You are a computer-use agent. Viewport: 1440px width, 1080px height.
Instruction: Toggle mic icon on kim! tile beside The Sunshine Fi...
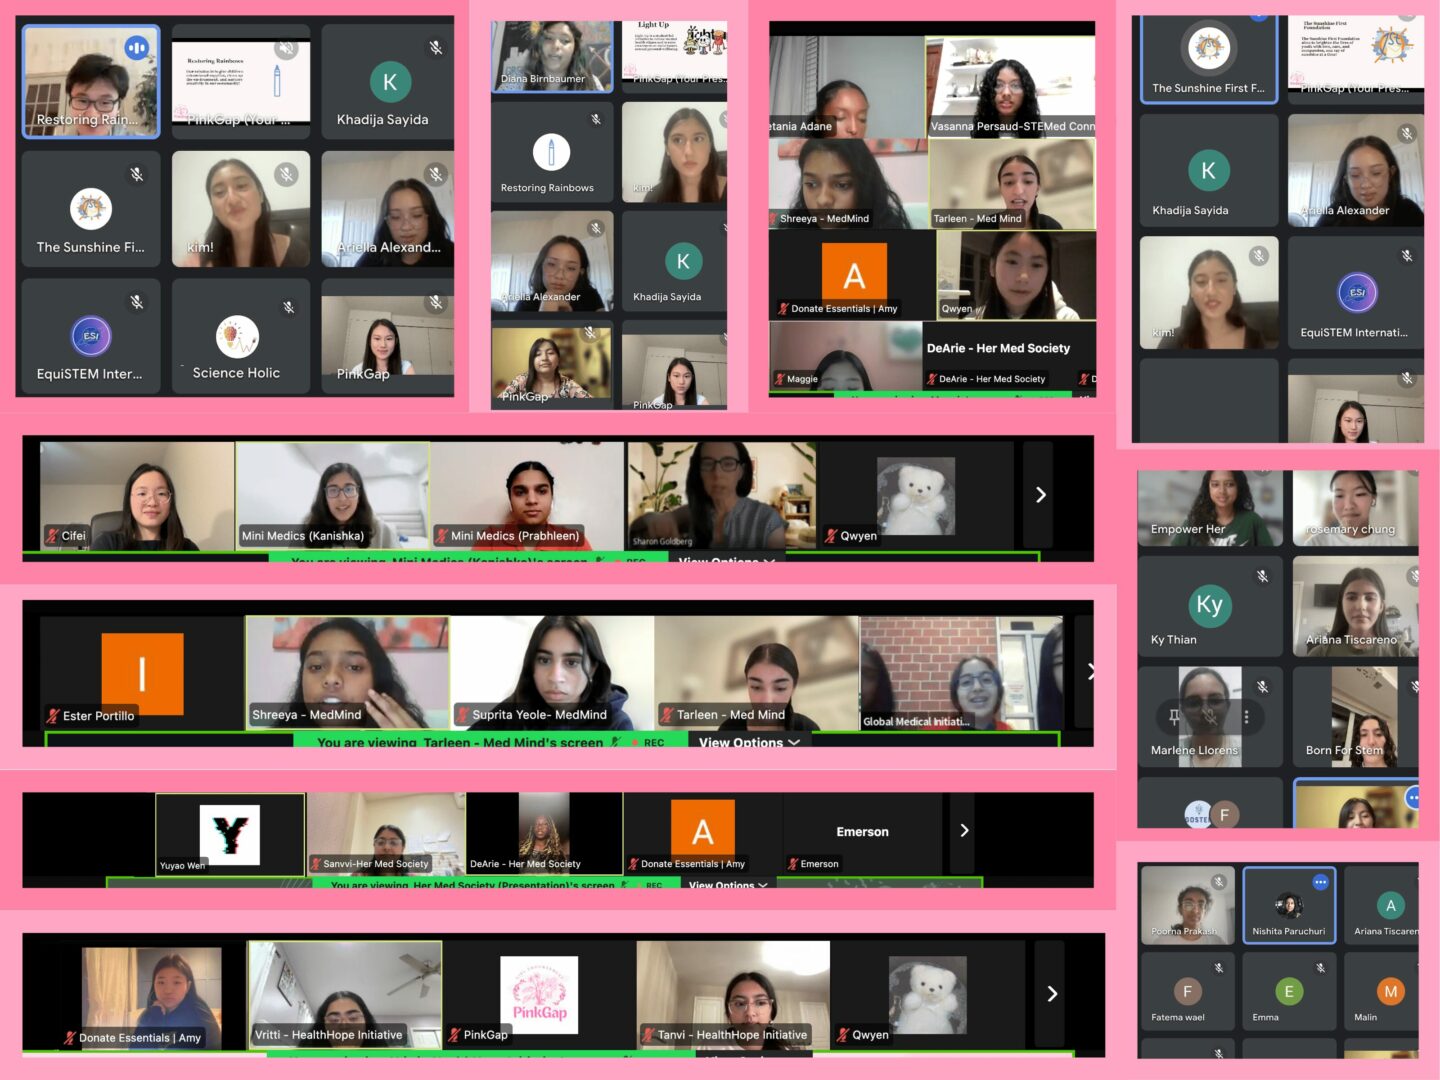287,174
